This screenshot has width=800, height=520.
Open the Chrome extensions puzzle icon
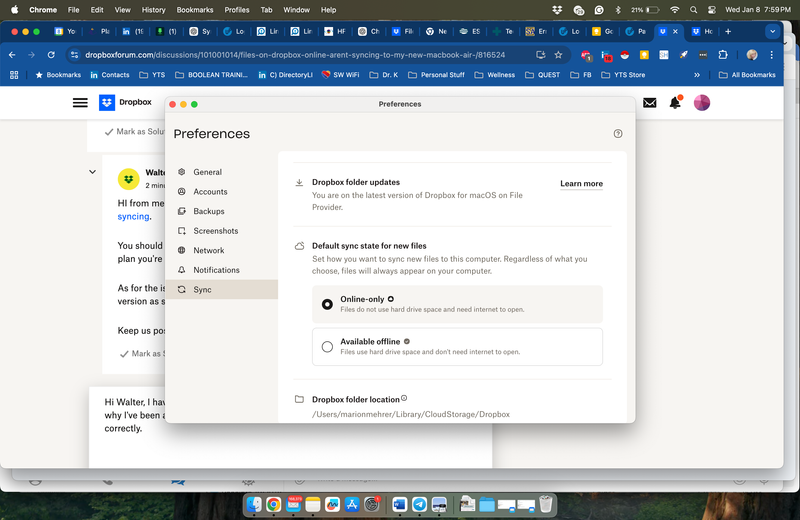click(x=723, y=55)
